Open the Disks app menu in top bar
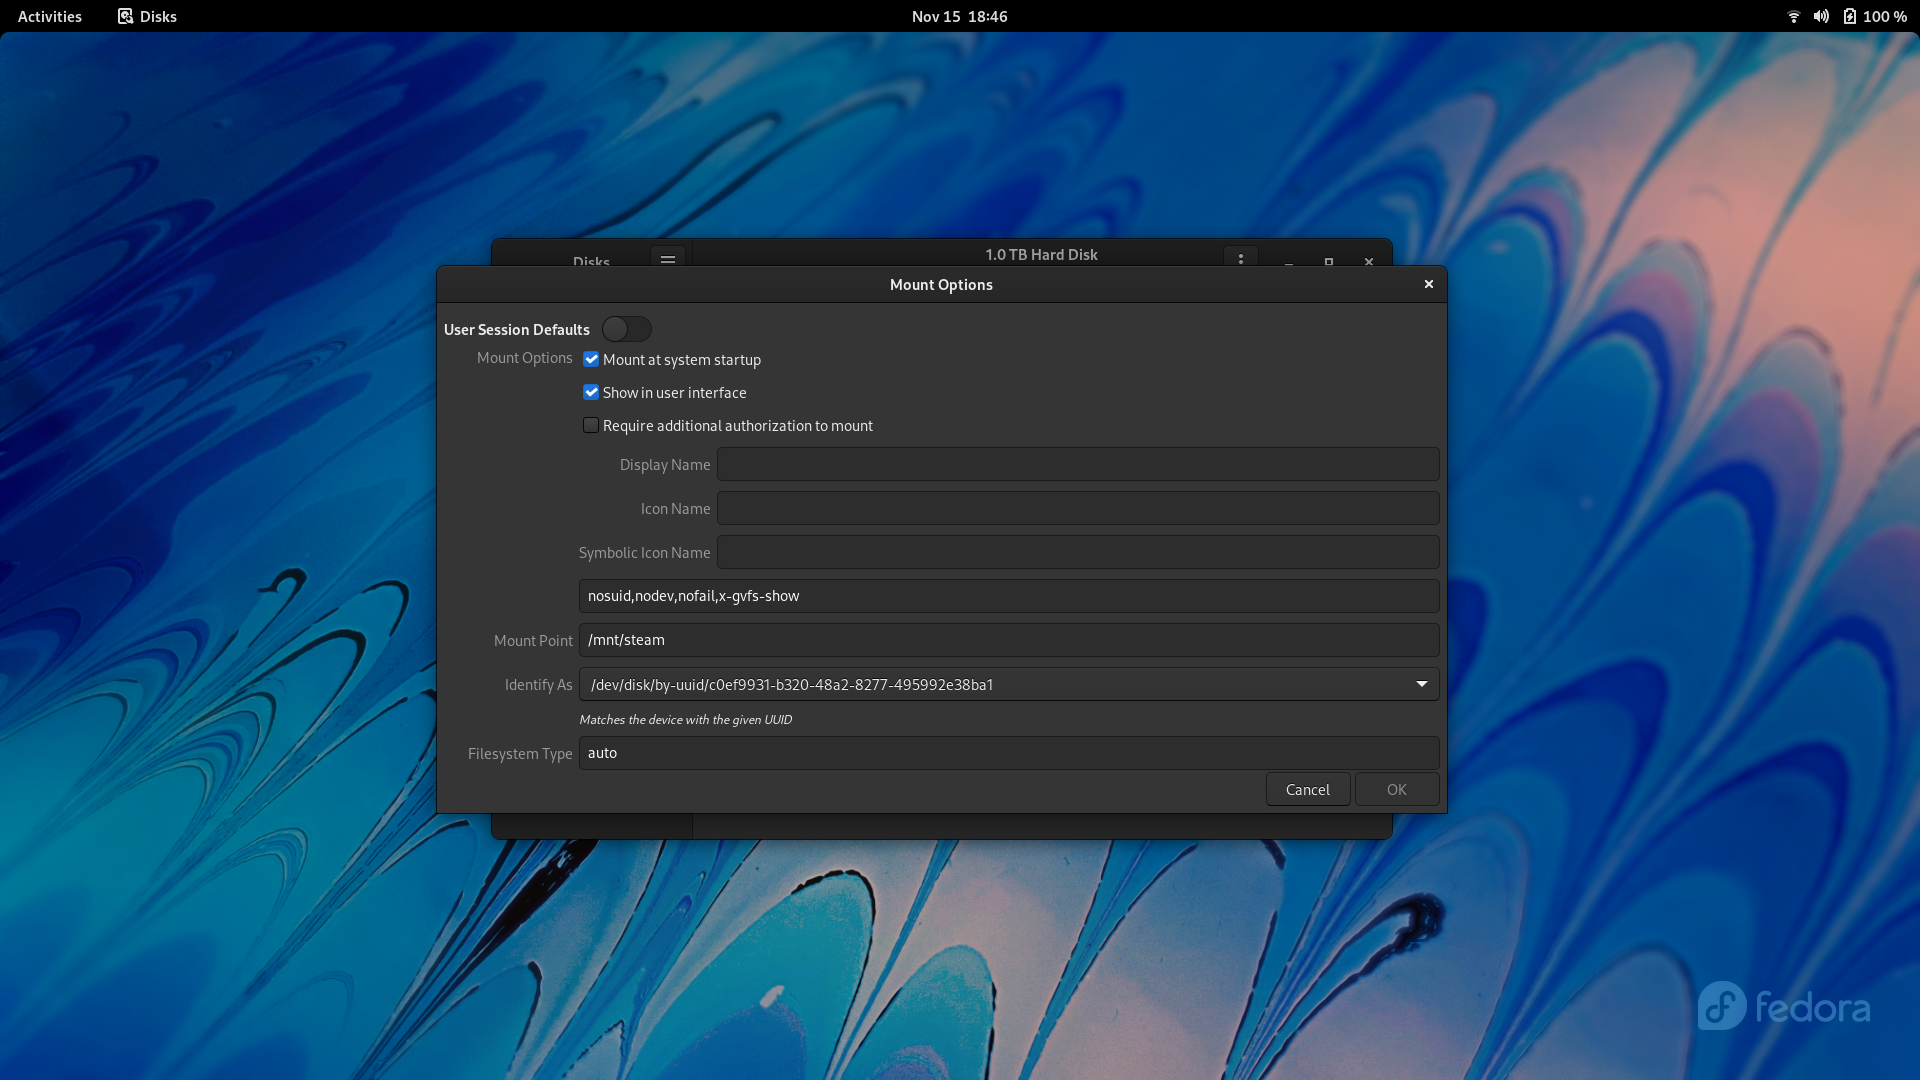 147,16
